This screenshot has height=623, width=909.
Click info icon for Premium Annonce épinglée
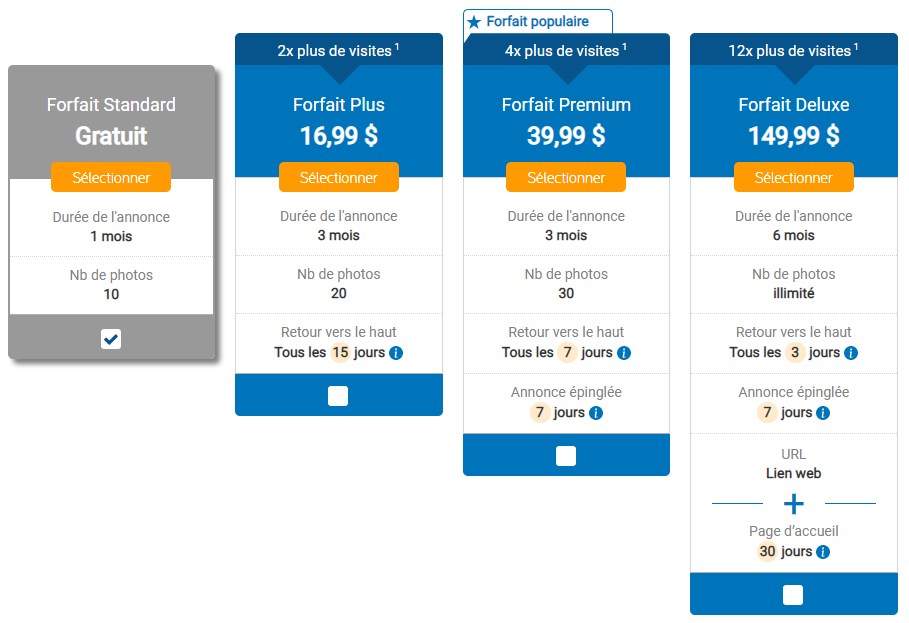596,413
